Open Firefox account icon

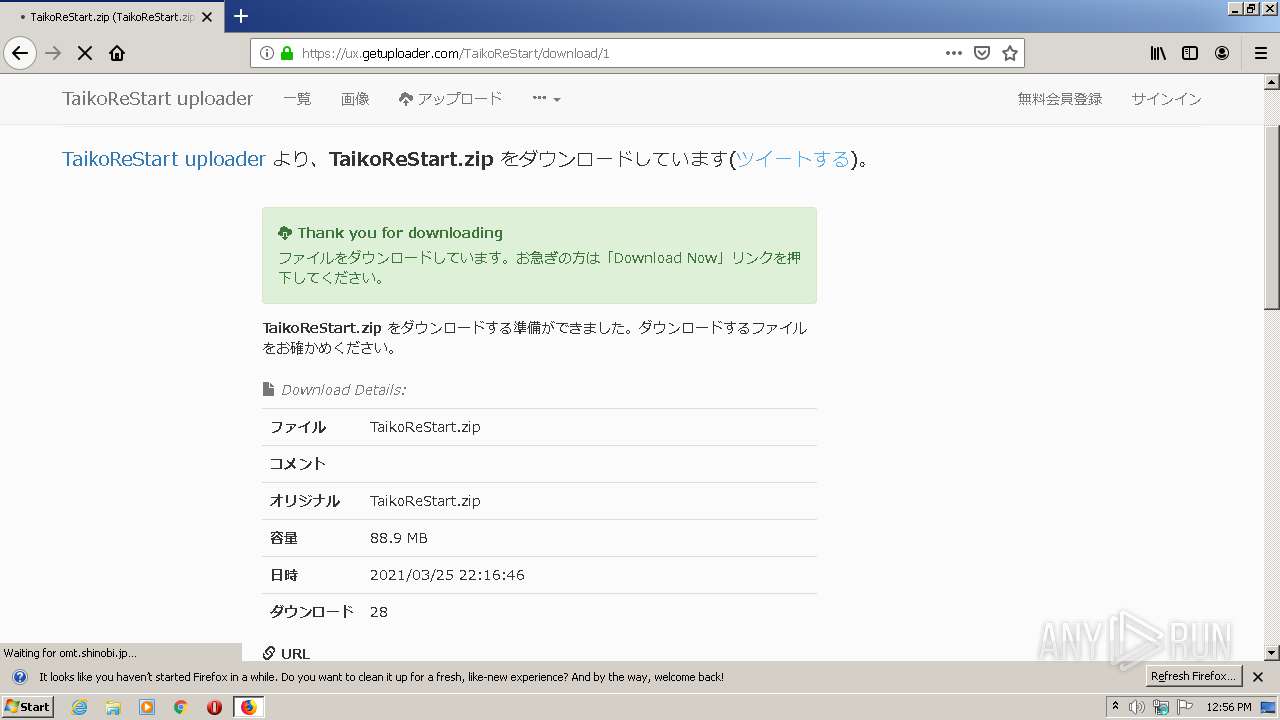[1222, 53]
